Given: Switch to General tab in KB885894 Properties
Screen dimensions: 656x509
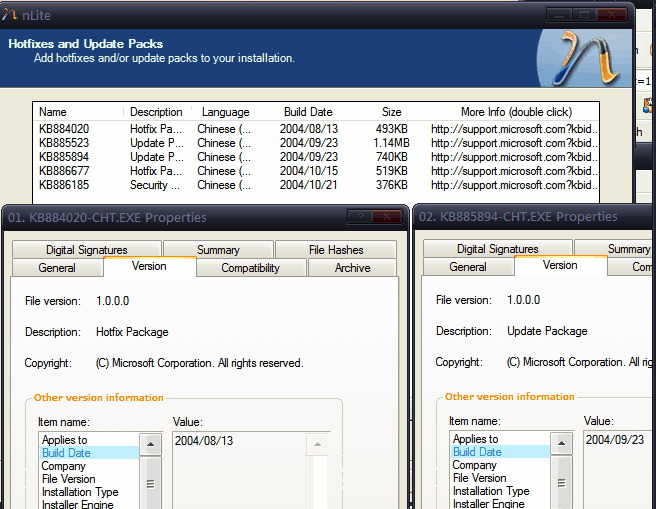Looking at the screenshot, I should pos(468,267).
